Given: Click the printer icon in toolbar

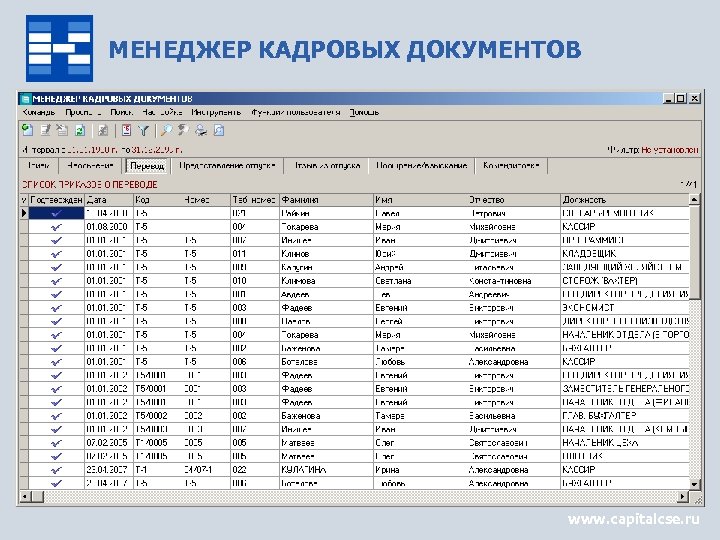Looking at the screenshot, I should [x=201, y=130].
